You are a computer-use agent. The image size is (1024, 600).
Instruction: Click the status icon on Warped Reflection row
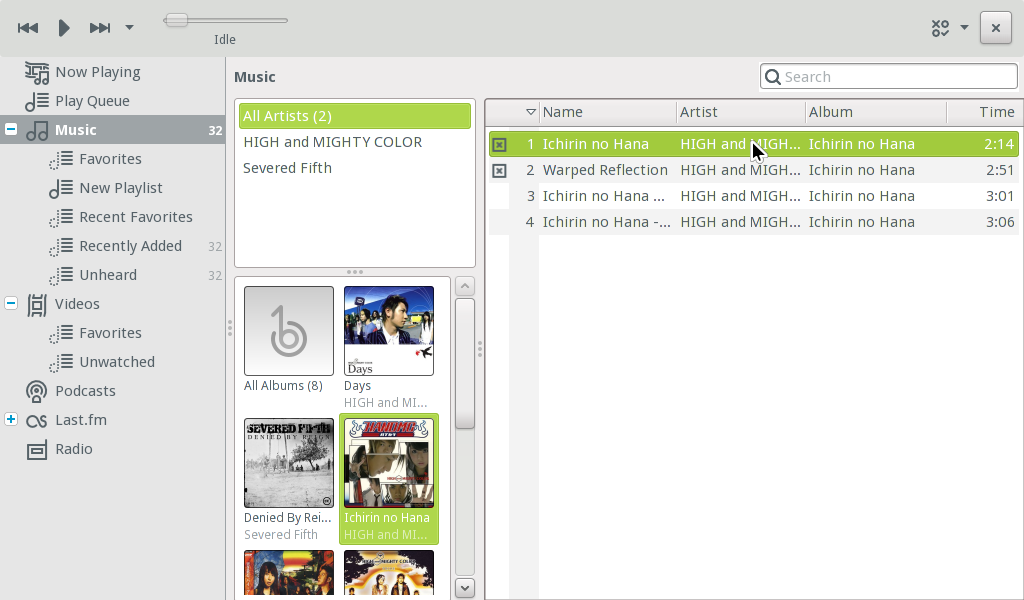[499, 170]
